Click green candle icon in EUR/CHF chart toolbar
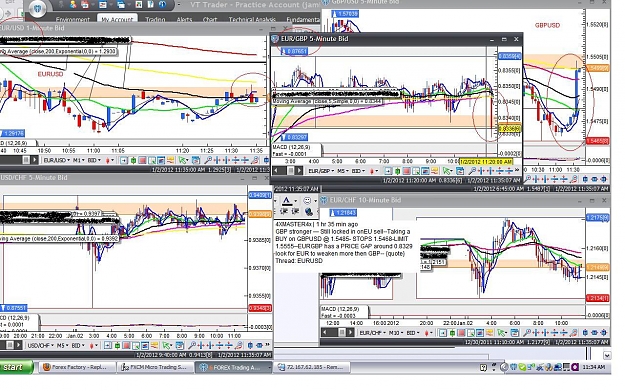 (x=452, y=333)
